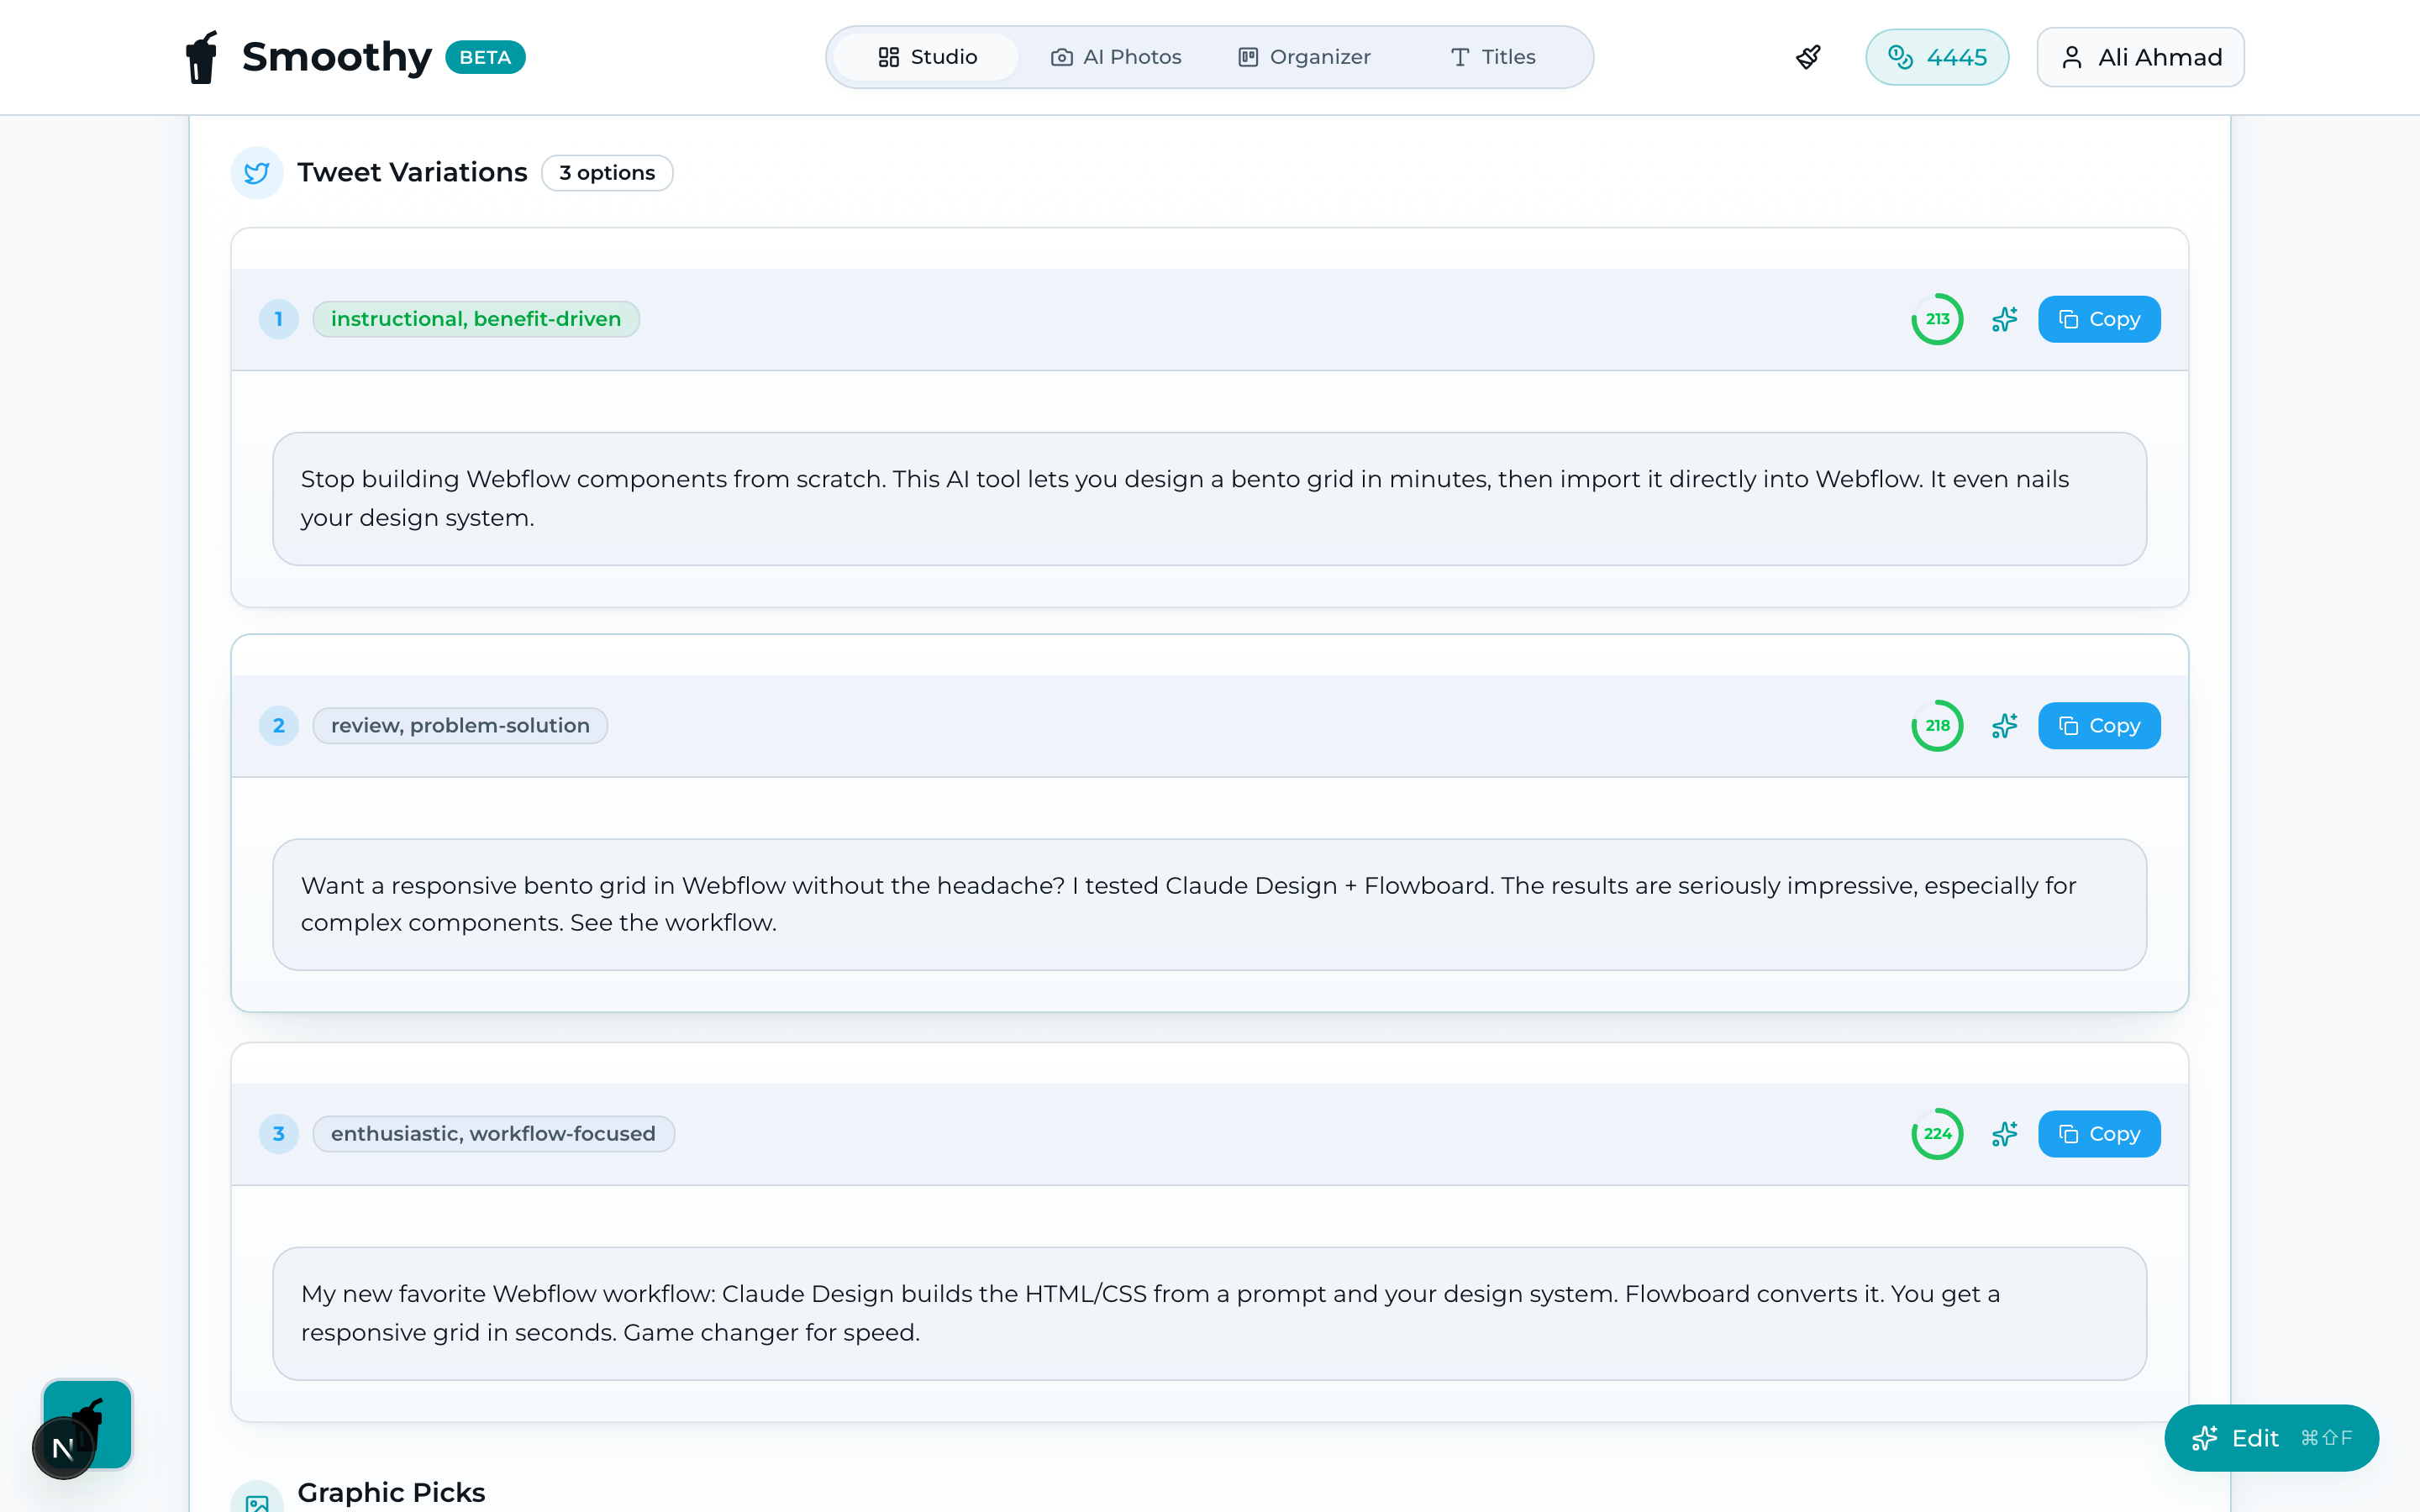Click the 213 character count ring
The width and height of the screenshot is (2420, 1512).
pyautogui.click(x=1937, y=319)
